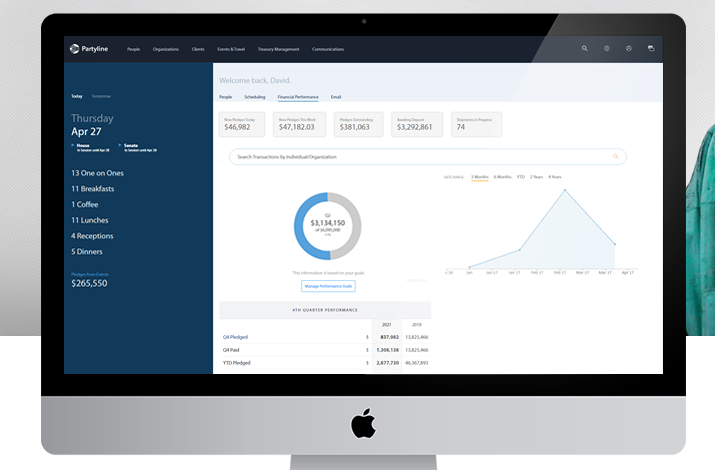The width and height of the screenshot is (715, 470).
Task: Click the House session flag icon
Action: pos(73,145)
